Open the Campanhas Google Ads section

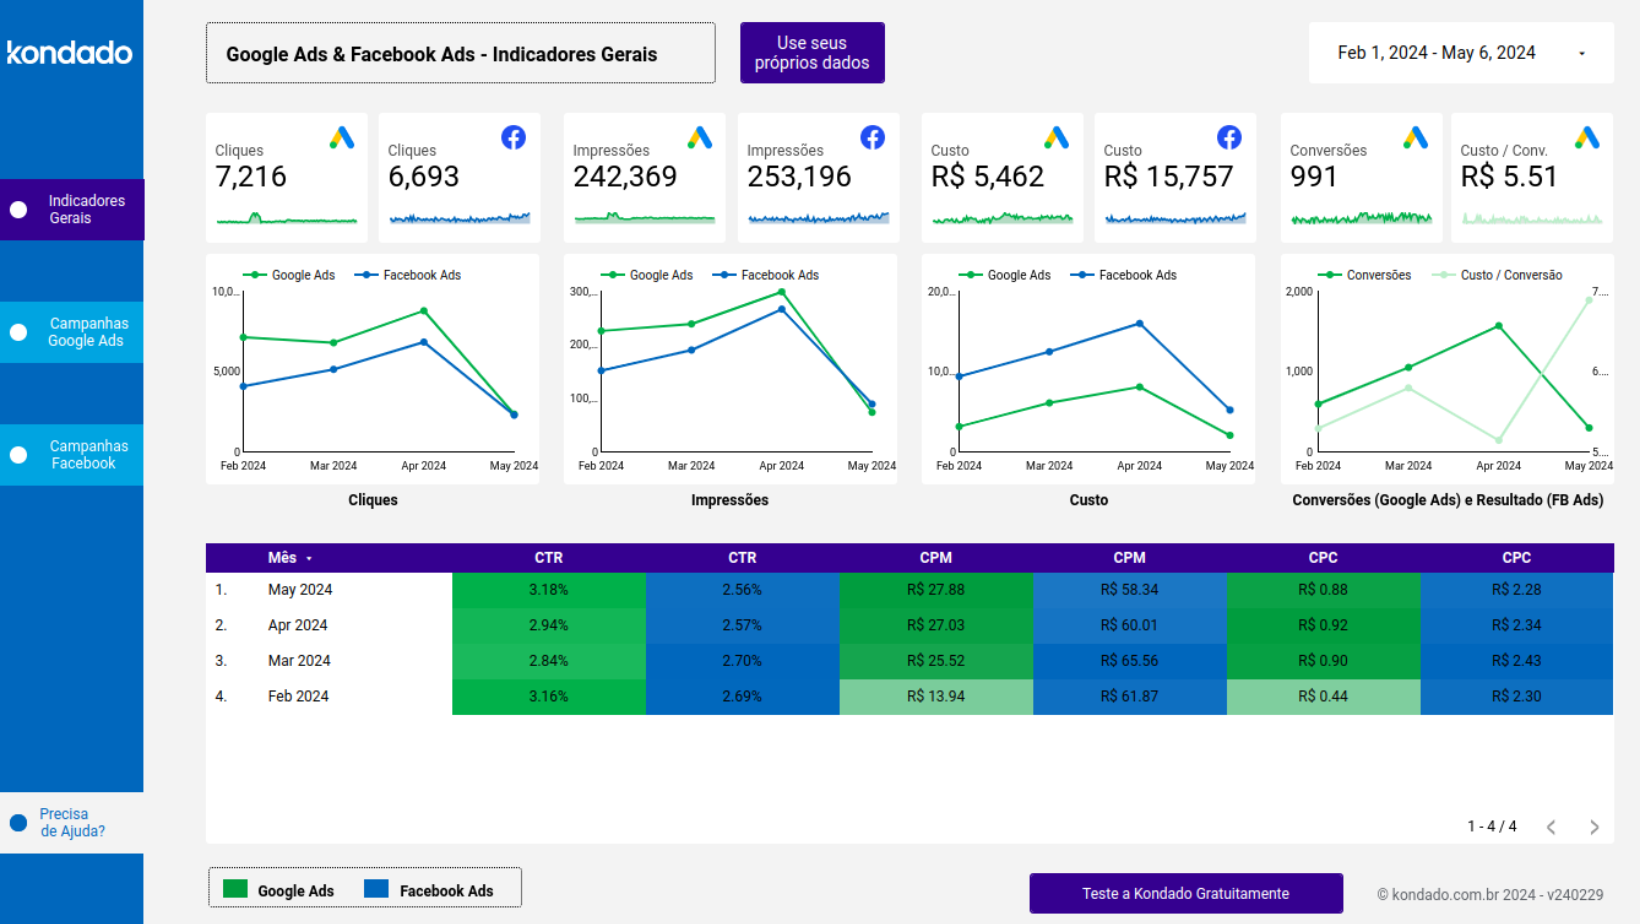click(x=87, y=331)
